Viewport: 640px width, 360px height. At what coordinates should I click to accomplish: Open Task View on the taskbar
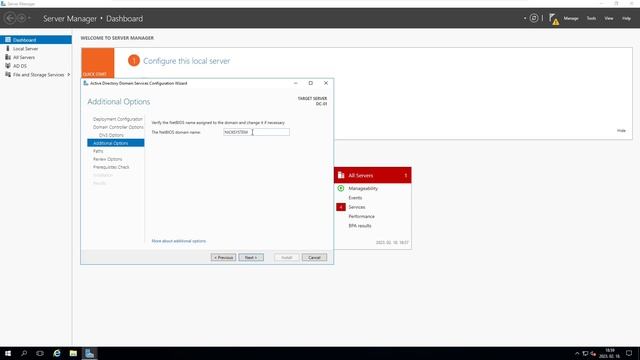(x=40, y=353)
